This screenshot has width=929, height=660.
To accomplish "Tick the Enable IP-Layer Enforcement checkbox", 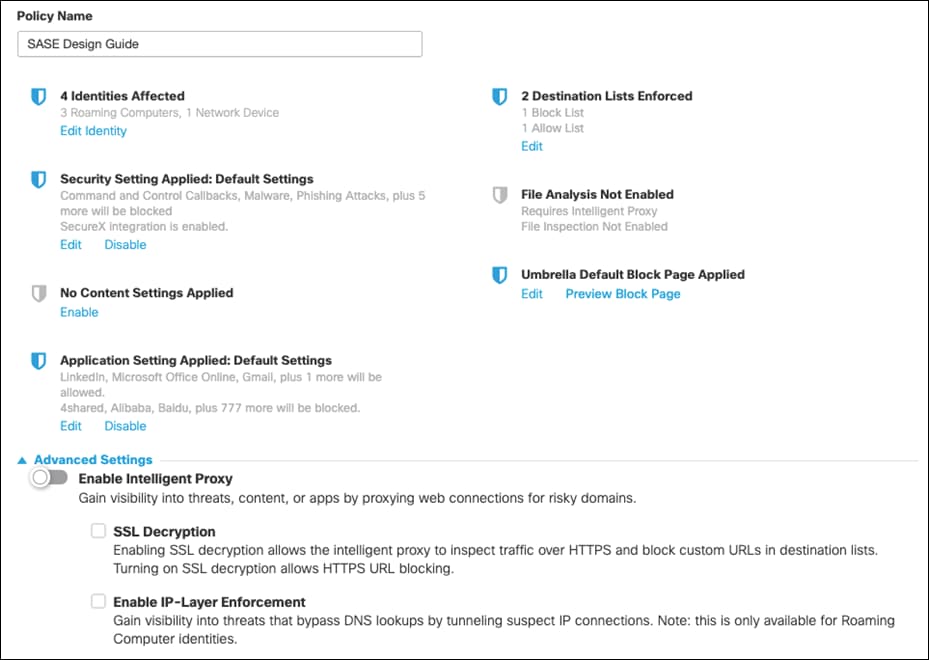I will 98,601.
